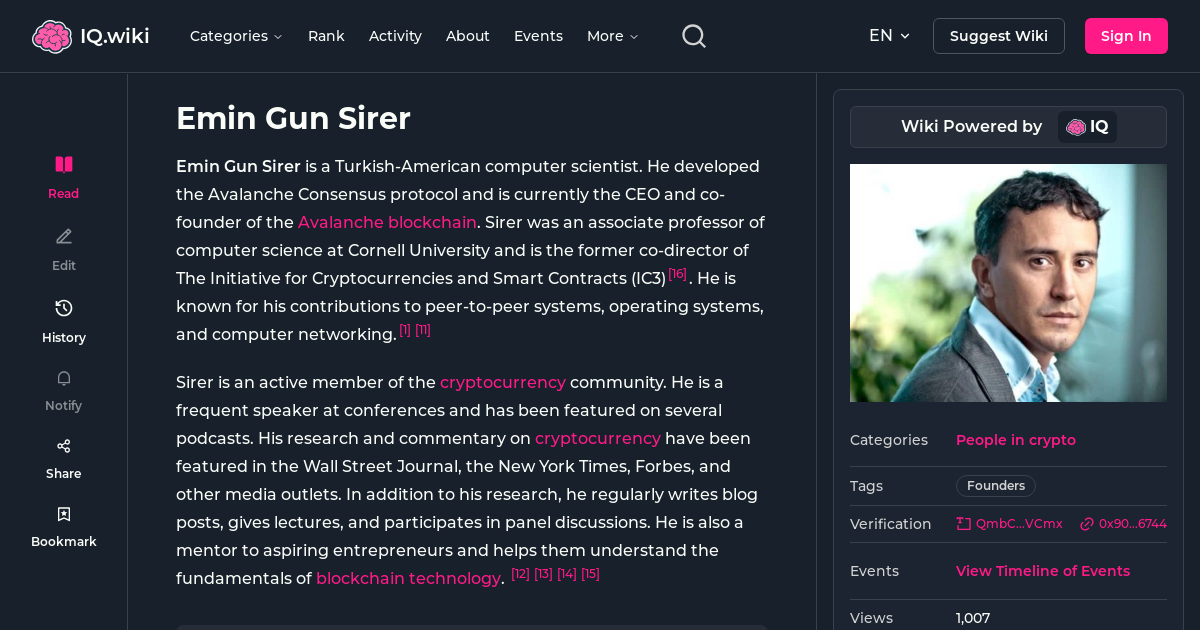Bookmark this page using the Bookmark icon

coord(63,513)
